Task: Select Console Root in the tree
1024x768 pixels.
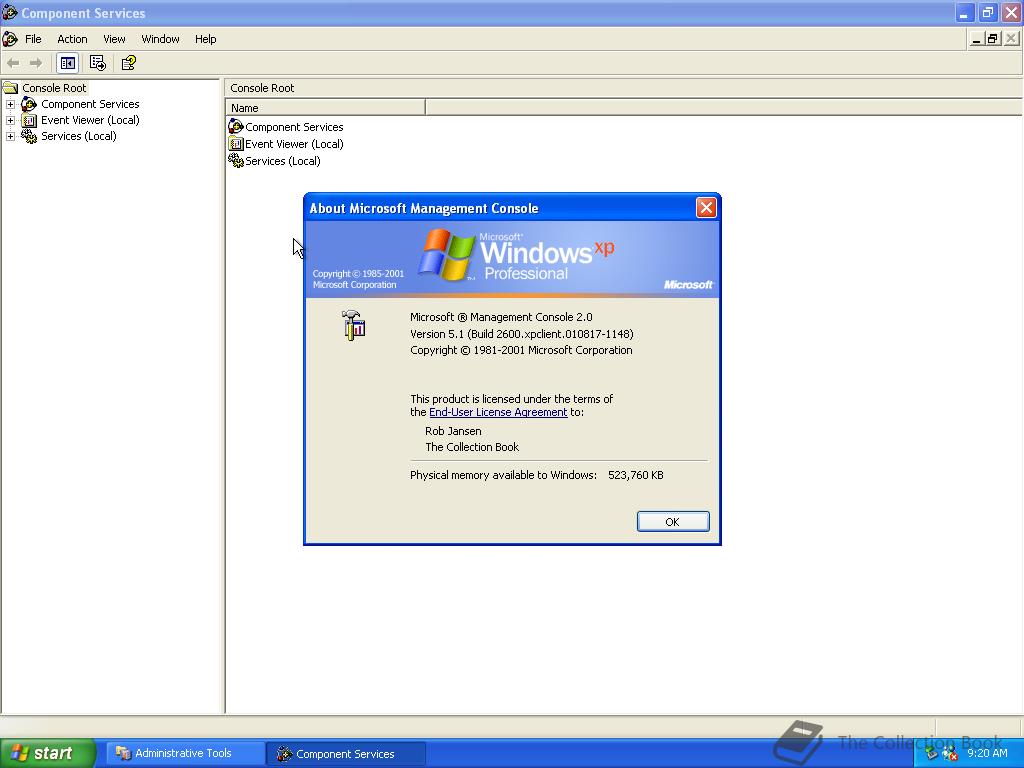Action: (54, 88)
